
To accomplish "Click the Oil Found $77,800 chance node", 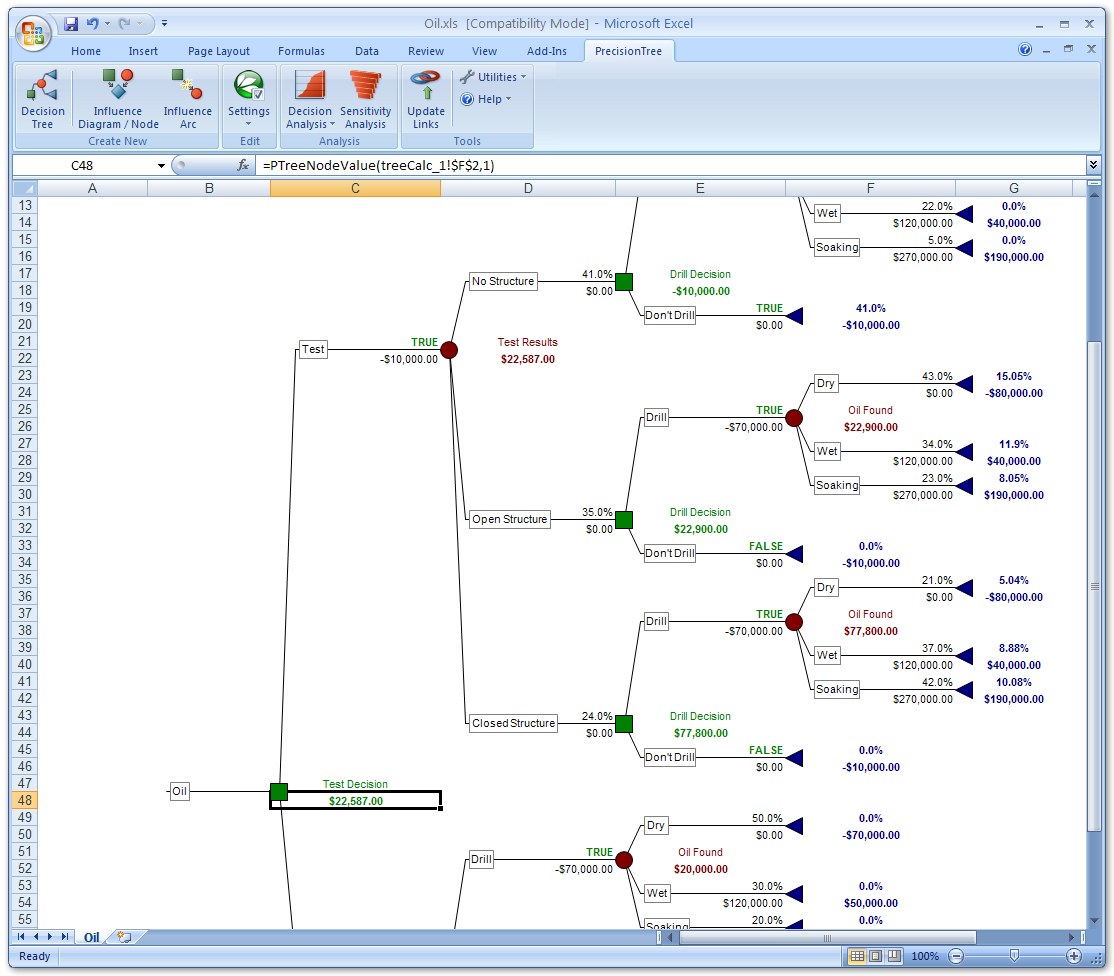I will (x=794, y=622).
